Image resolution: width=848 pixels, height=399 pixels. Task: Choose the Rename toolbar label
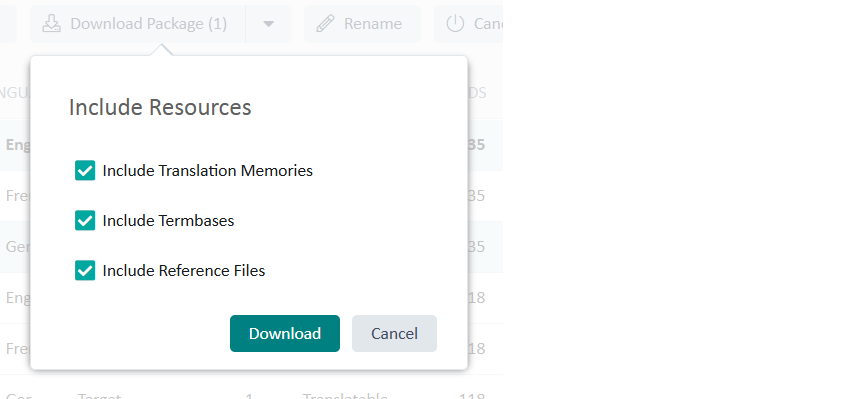coord(373,24)
